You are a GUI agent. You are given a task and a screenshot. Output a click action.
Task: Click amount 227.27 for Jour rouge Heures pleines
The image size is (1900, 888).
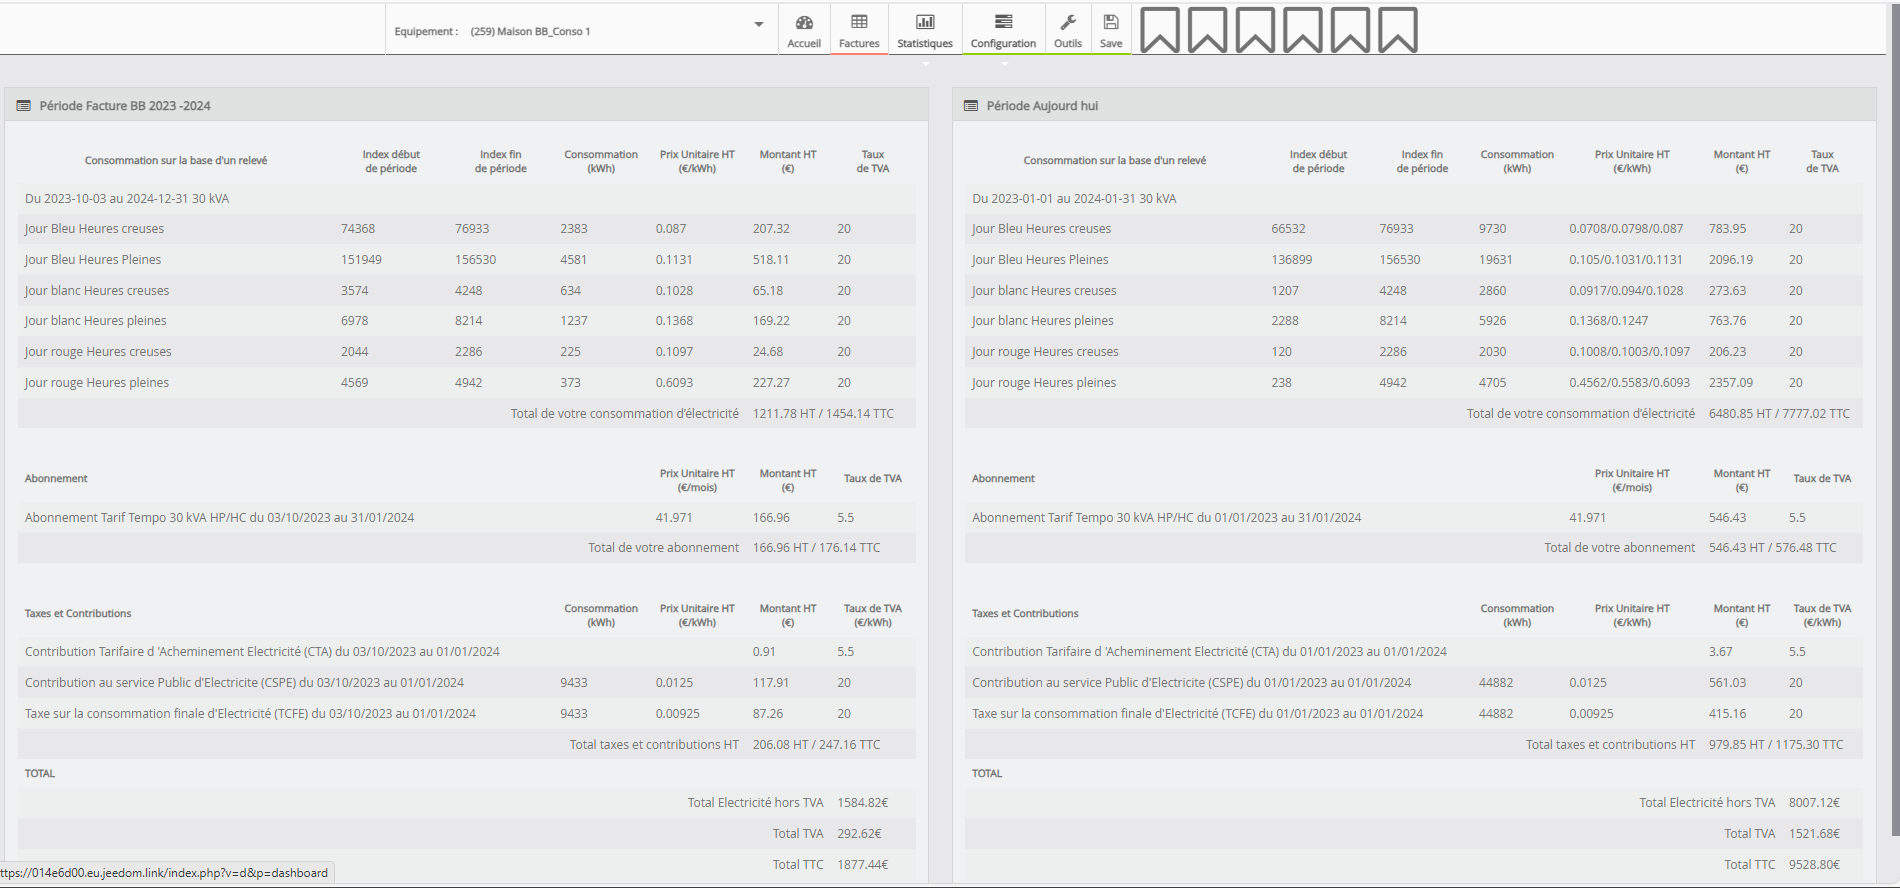(771, 383)
